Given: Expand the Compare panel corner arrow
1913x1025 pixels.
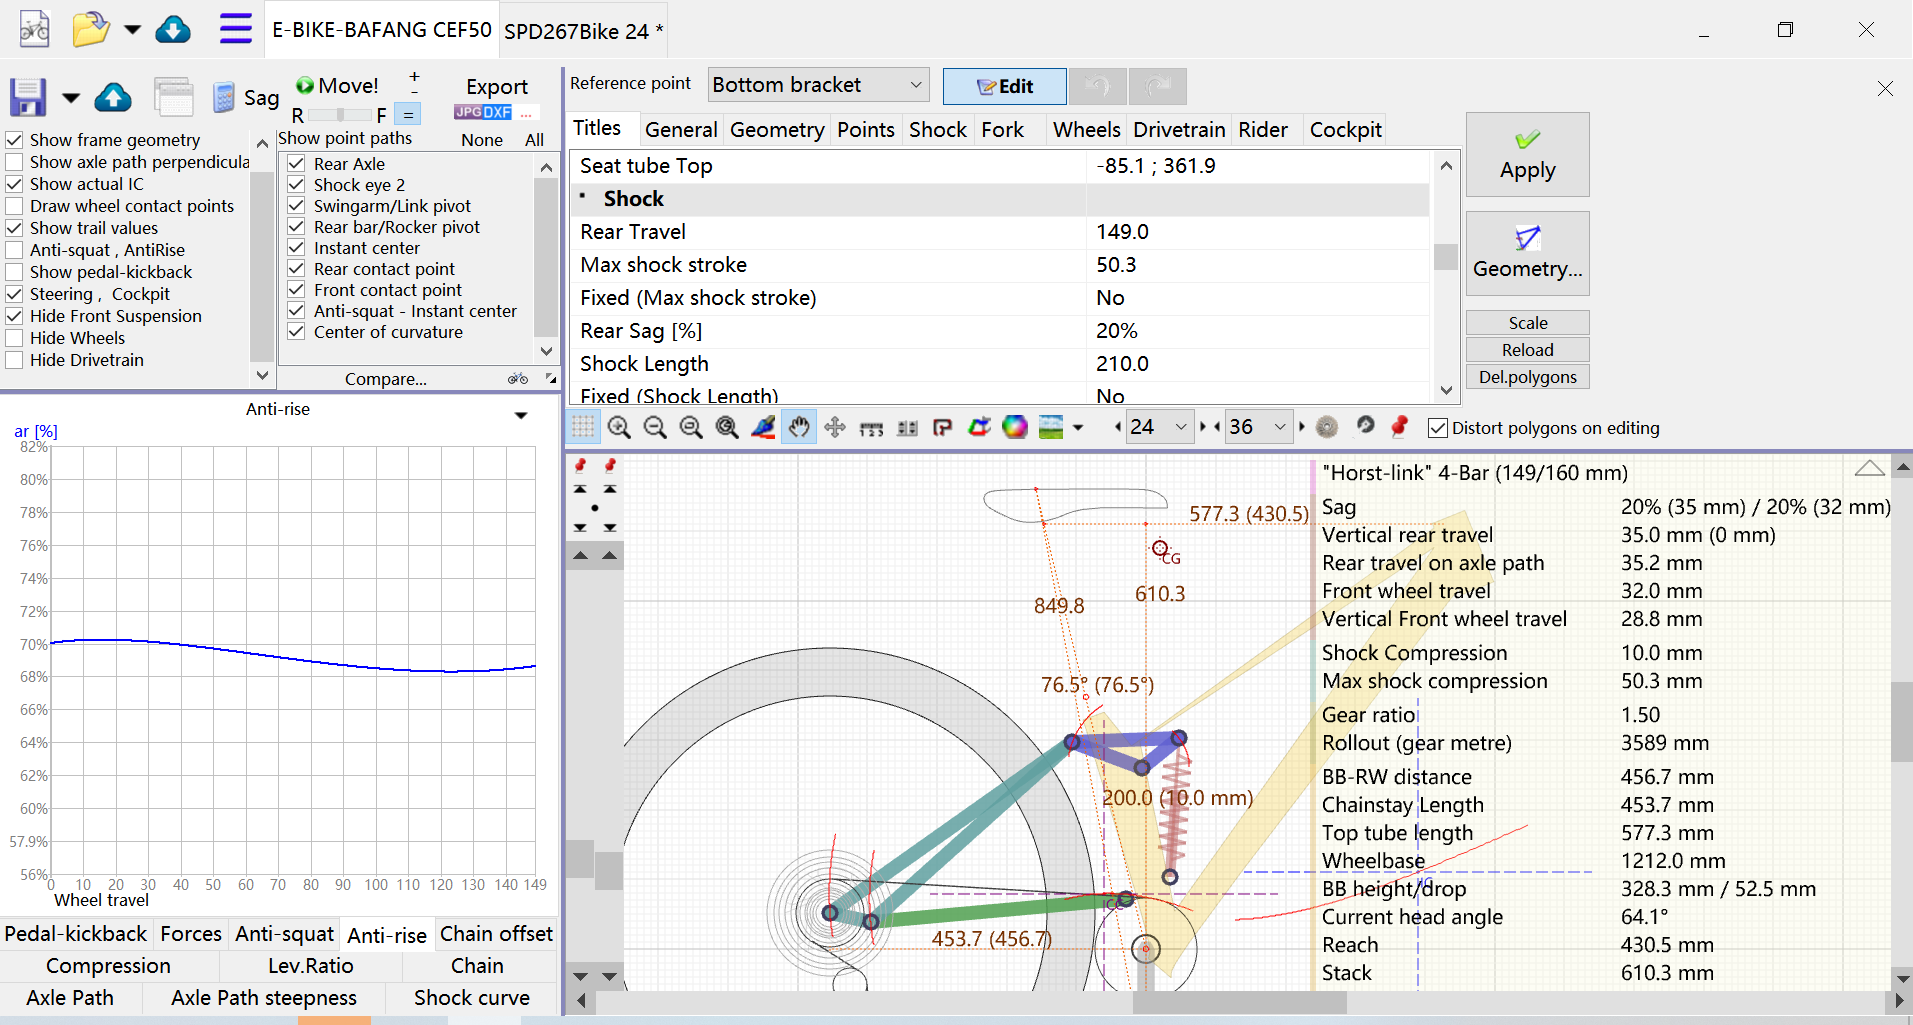Looking at the screenshot, I should coord(551,378).
